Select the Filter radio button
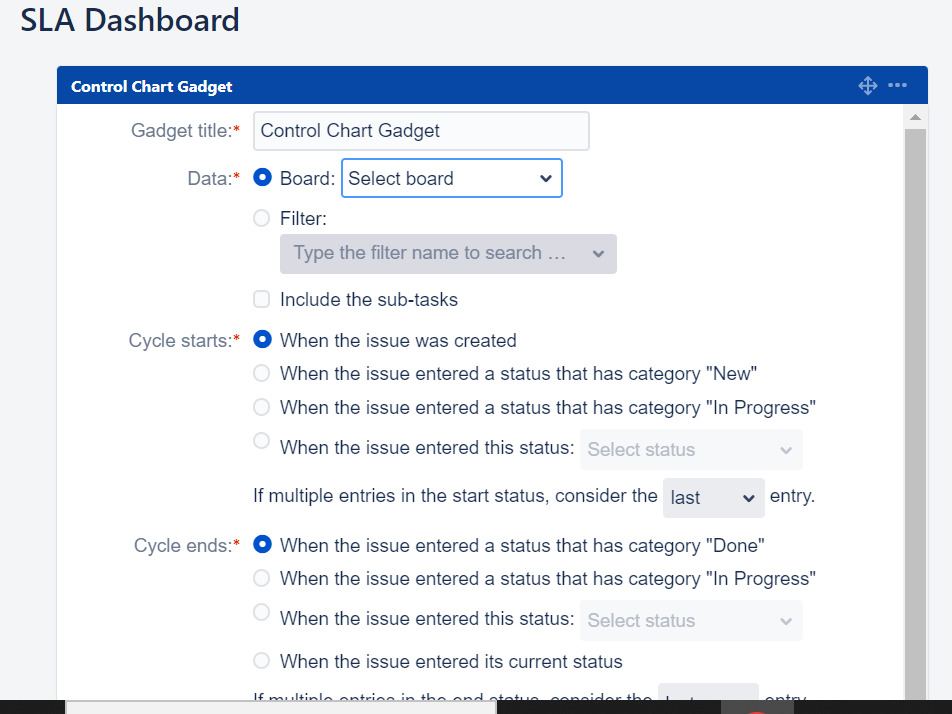The height and width of the screenshot is (714, 952). coord(262,218)
